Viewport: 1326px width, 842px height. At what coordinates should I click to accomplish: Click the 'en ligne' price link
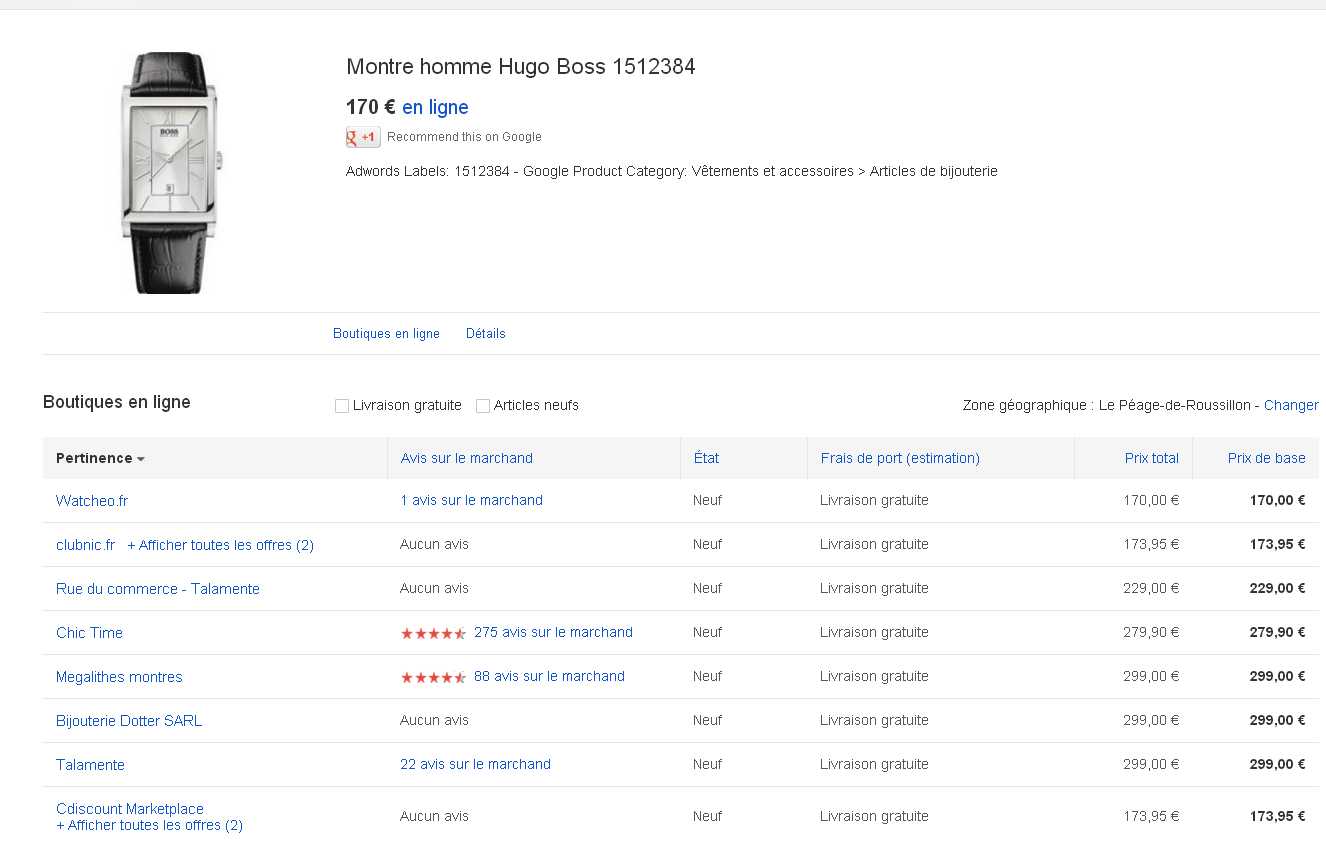click(x=435, y=107)
